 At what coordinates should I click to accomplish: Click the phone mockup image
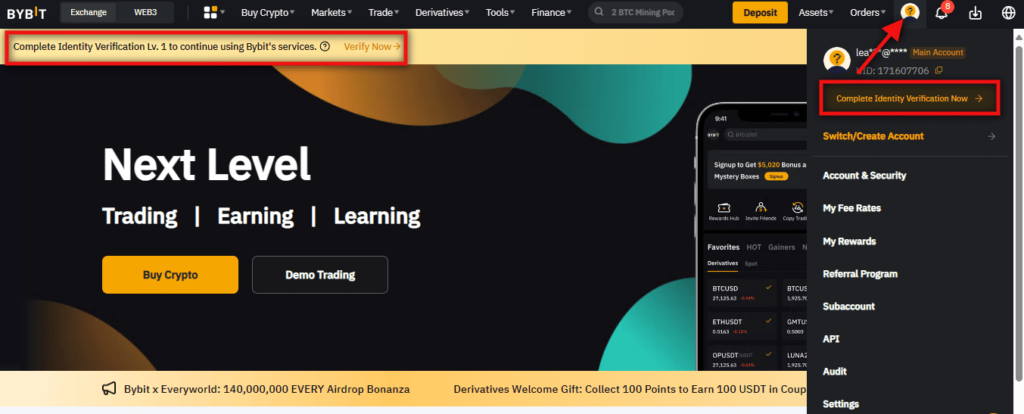click(x=750, y=236)
